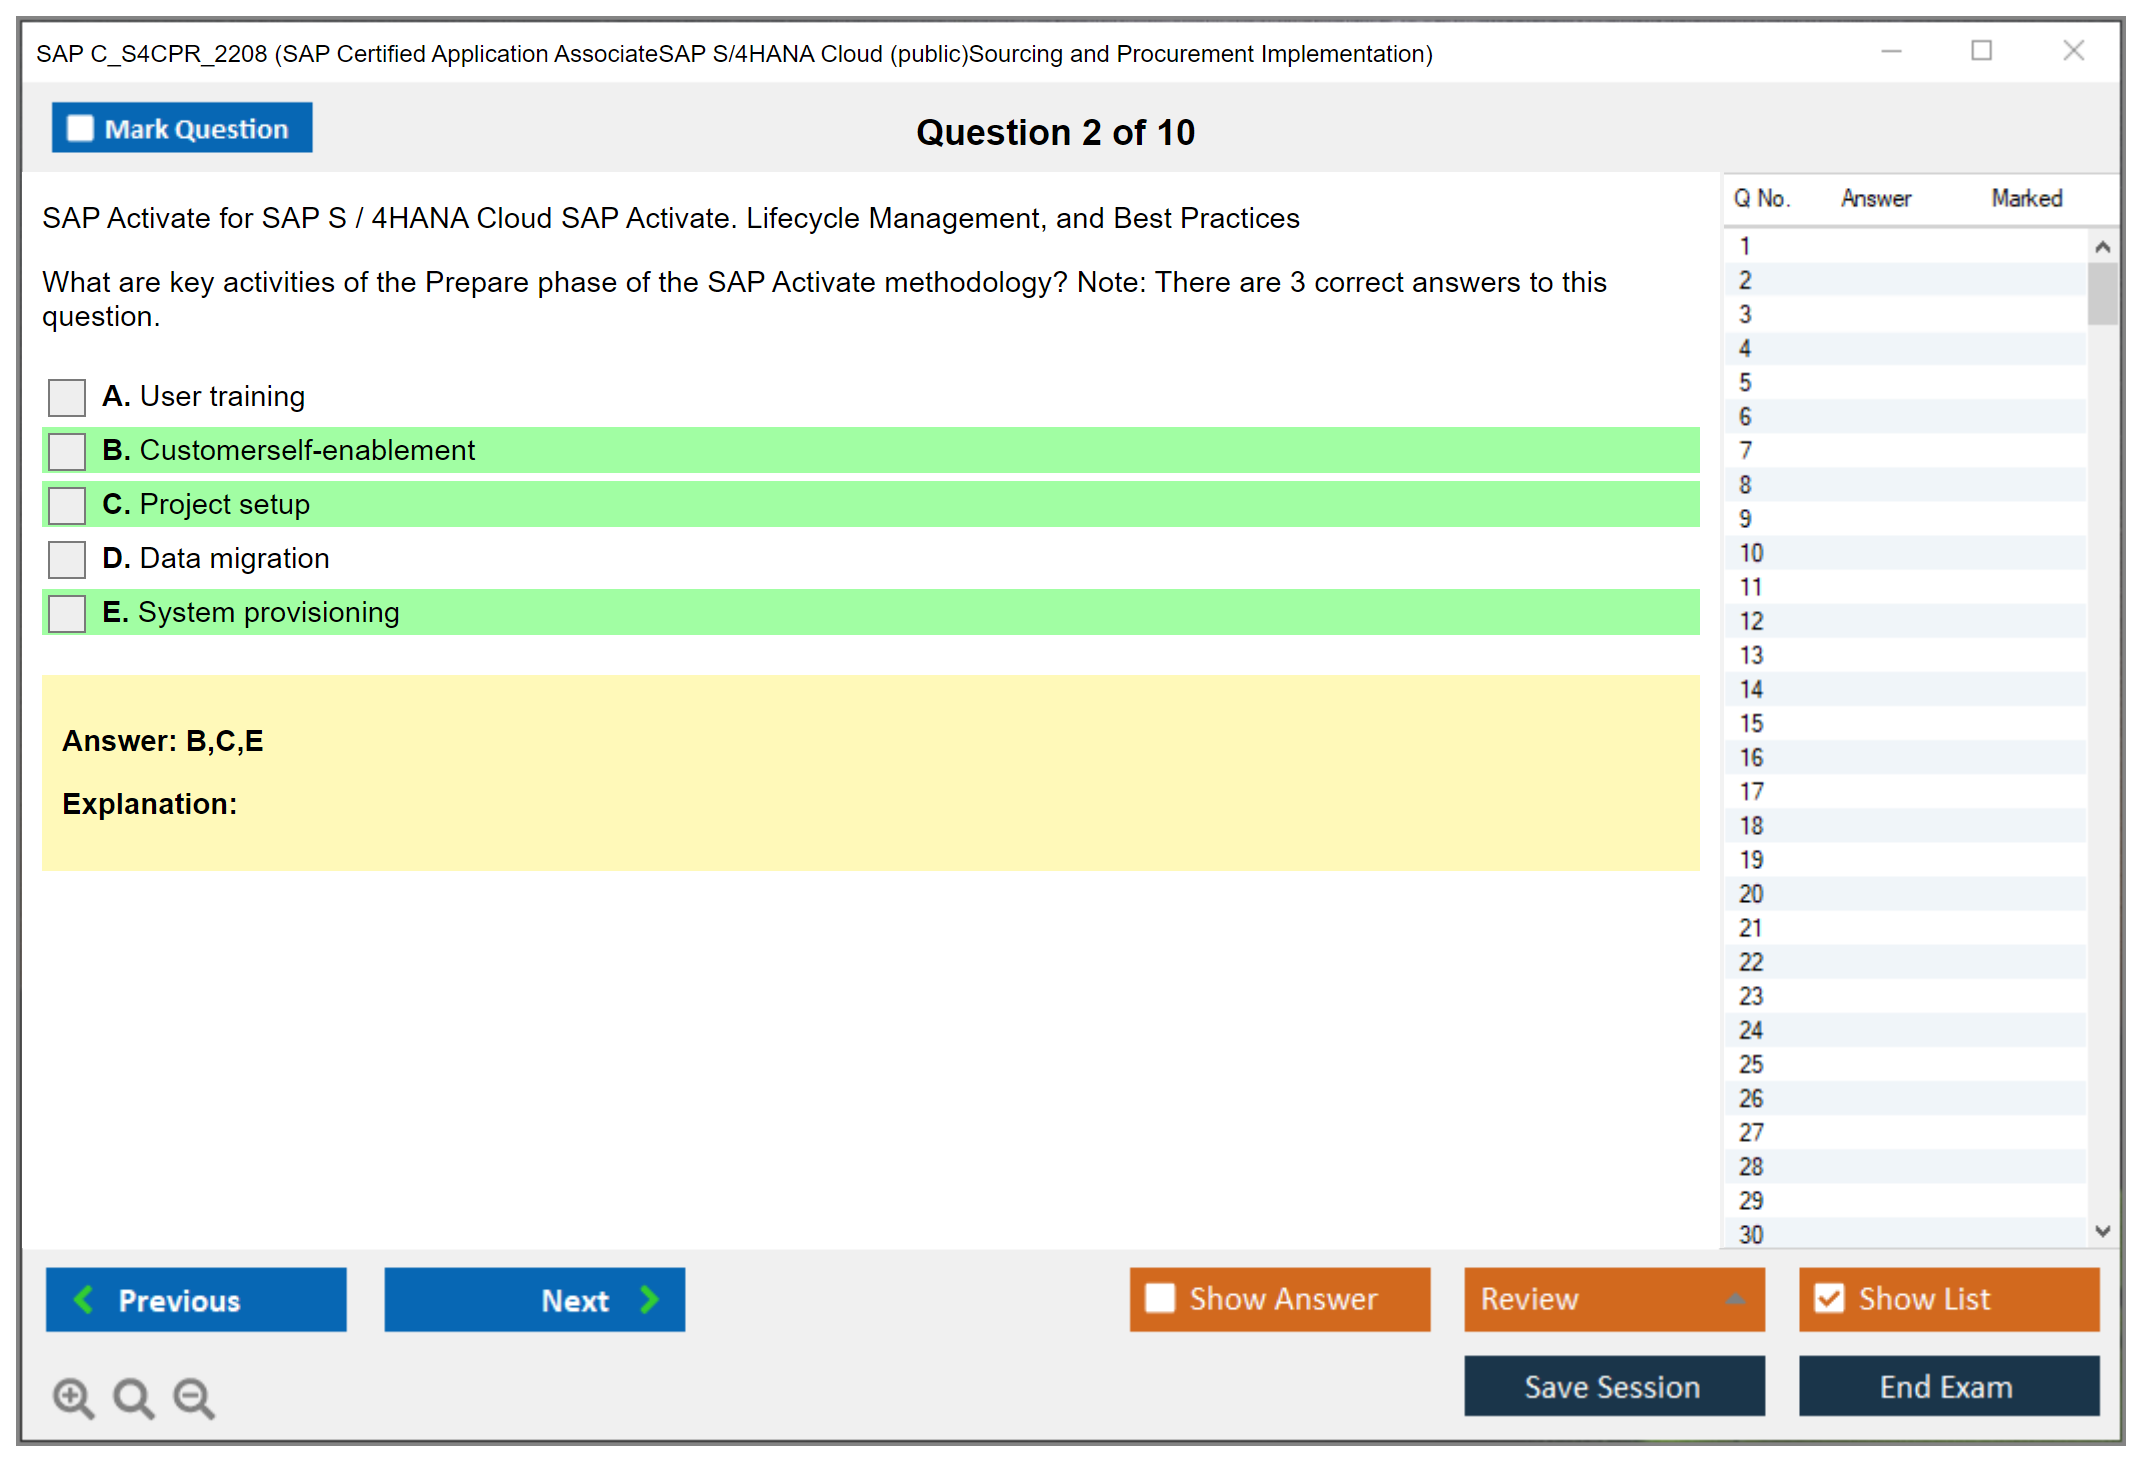This screenshot has width=2150, height=1470.
Task: Check option A User training
Action: coord(67,397)
